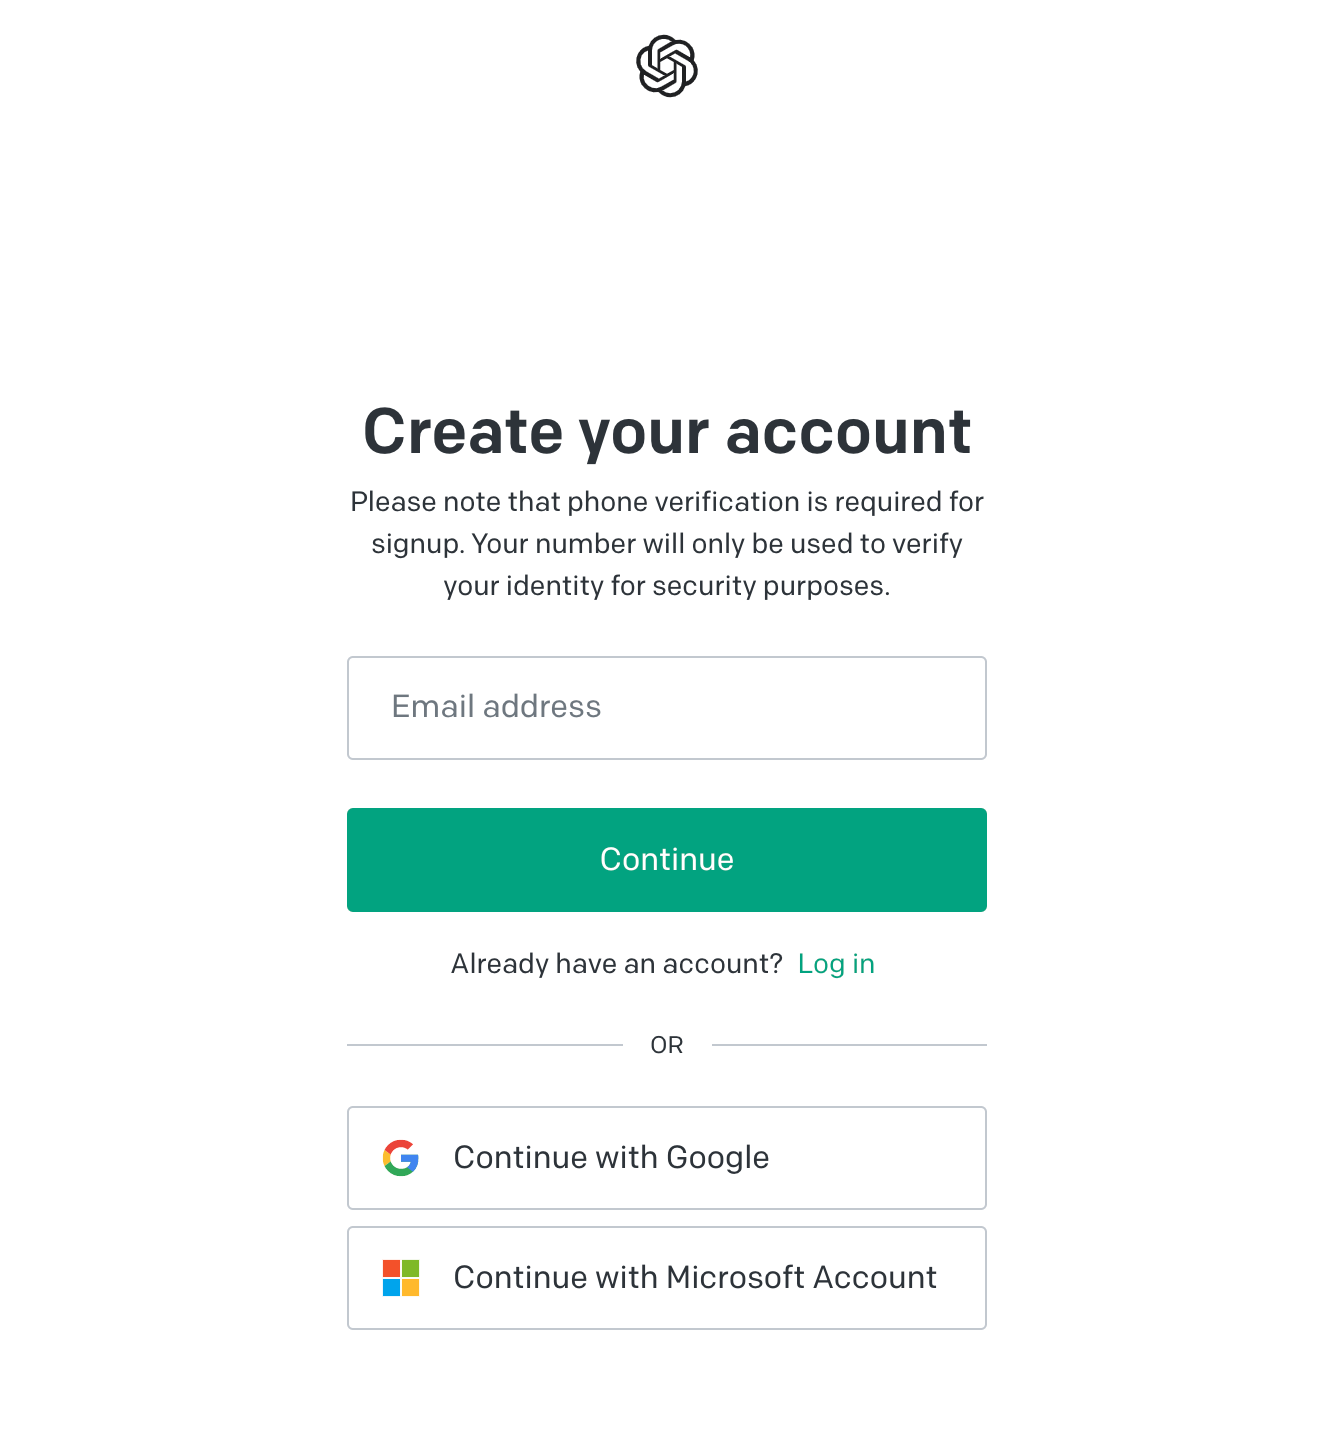
Task: Click the "Already have an account?" text
Action: (616, 964)
